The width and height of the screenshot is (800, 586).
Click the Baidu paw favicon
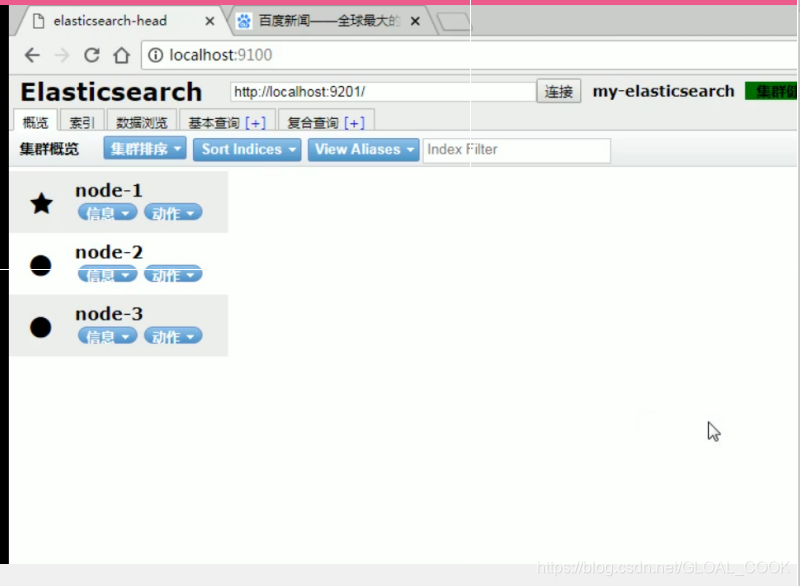click(x=244, y=21)
